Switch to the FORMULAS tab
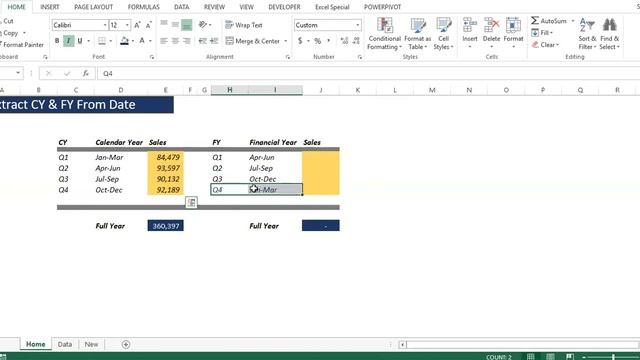 pyautogui.click(x=143, y=7)
